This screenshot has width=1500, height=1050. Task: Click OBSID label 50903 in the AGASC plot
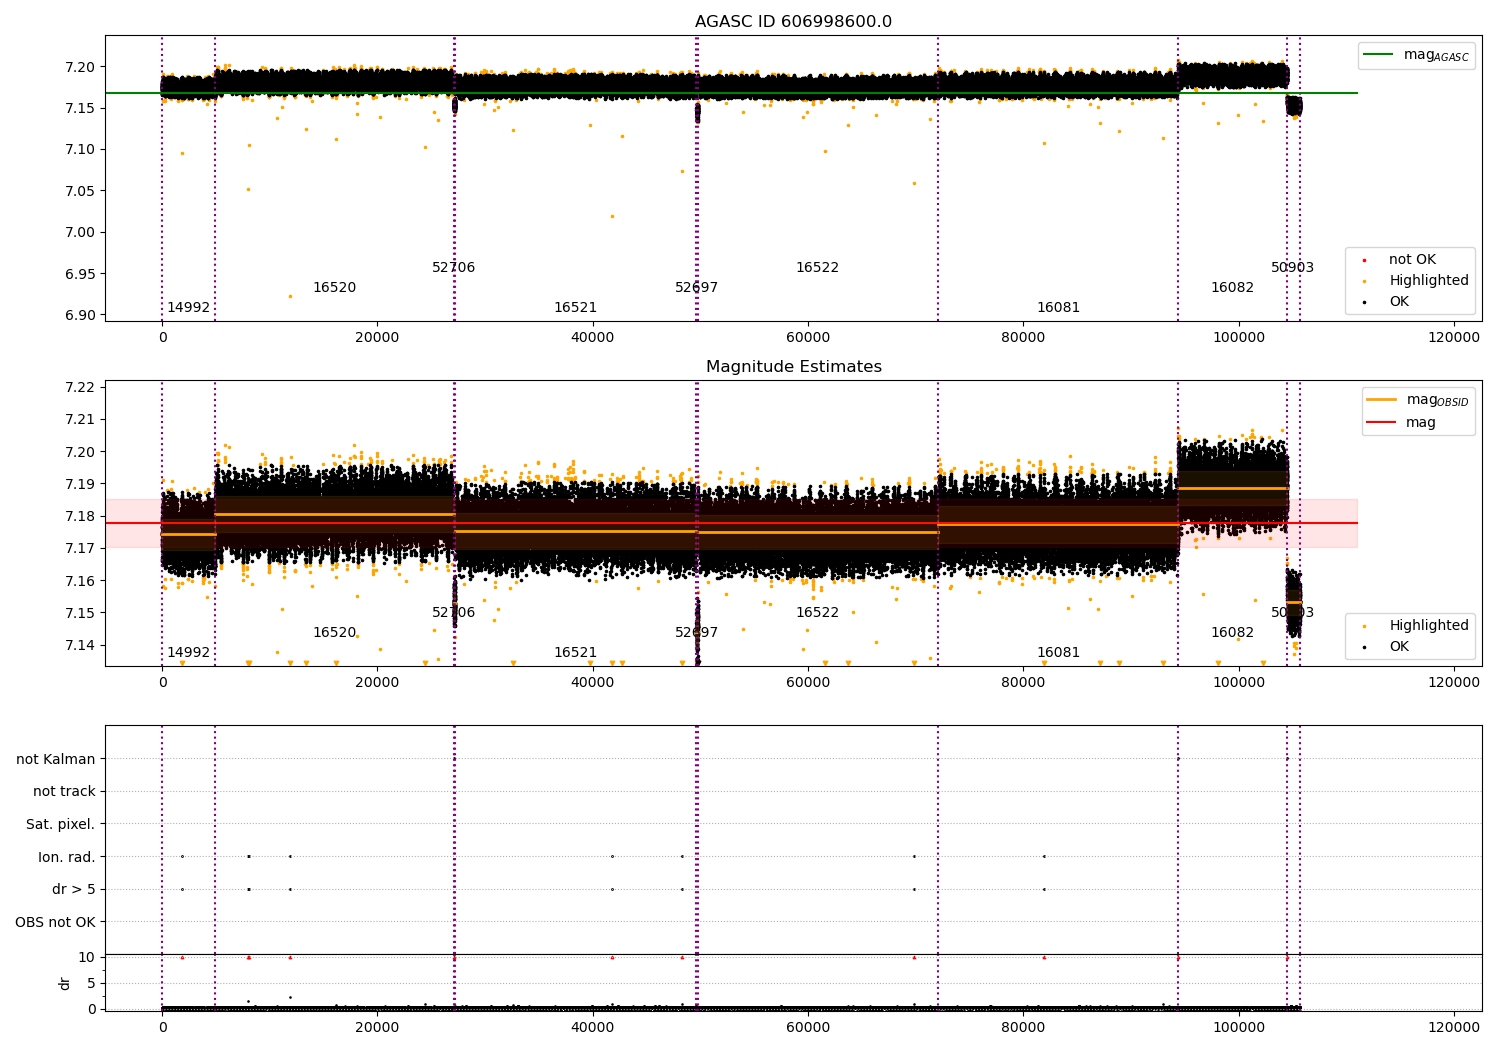(x=1292, y=268)
